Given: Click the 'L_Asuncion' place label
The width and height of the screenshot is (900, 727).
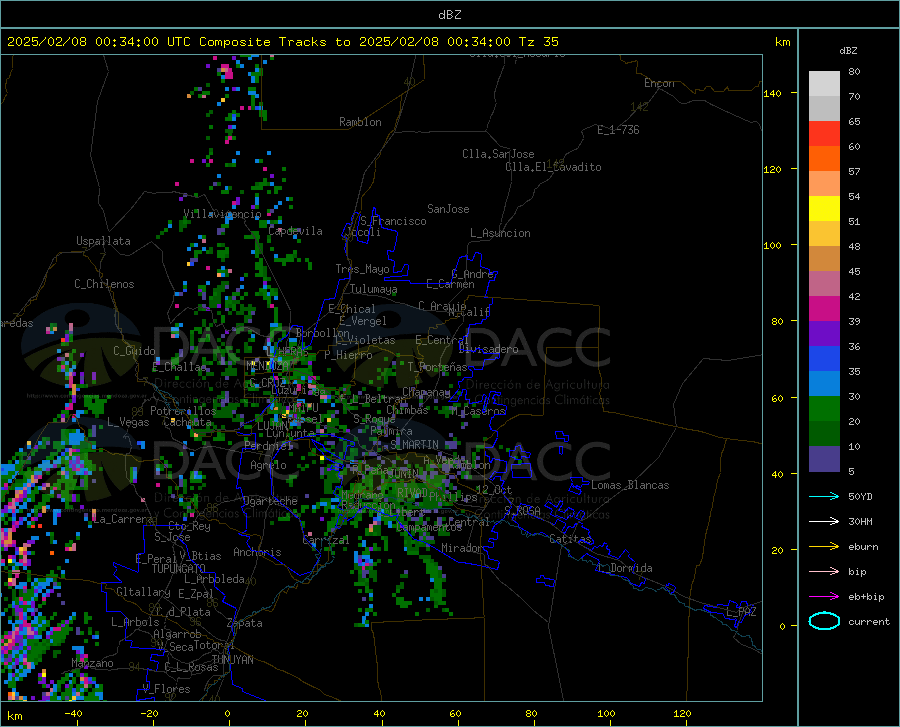Looking at the screenshot, I should (500, 233).
